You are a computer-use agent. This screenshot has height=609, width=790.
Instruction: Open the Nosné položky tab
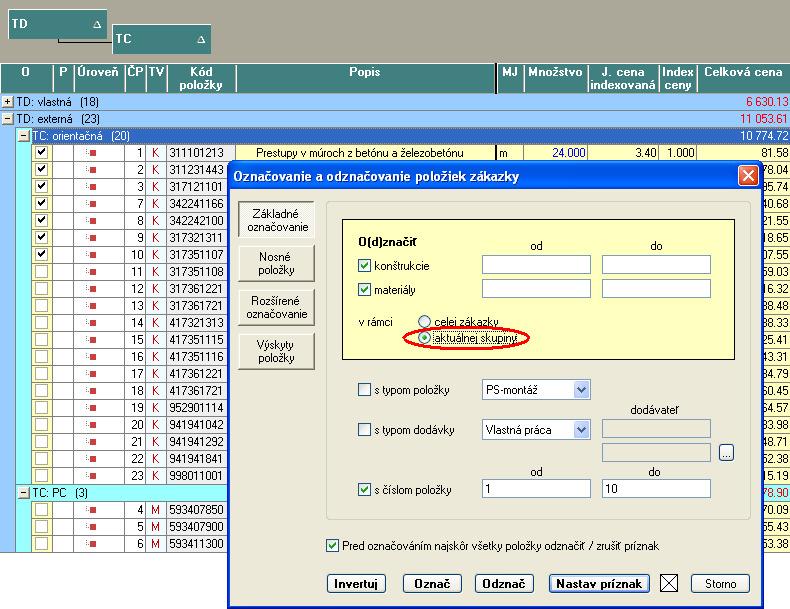coord(276,263)
